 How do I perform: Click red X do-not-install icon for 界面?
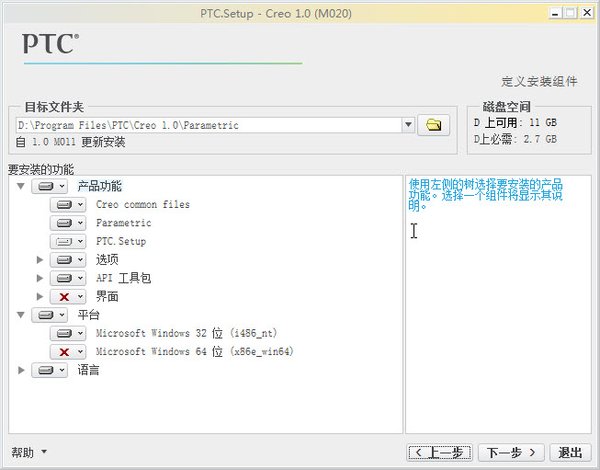coord(64,297)
